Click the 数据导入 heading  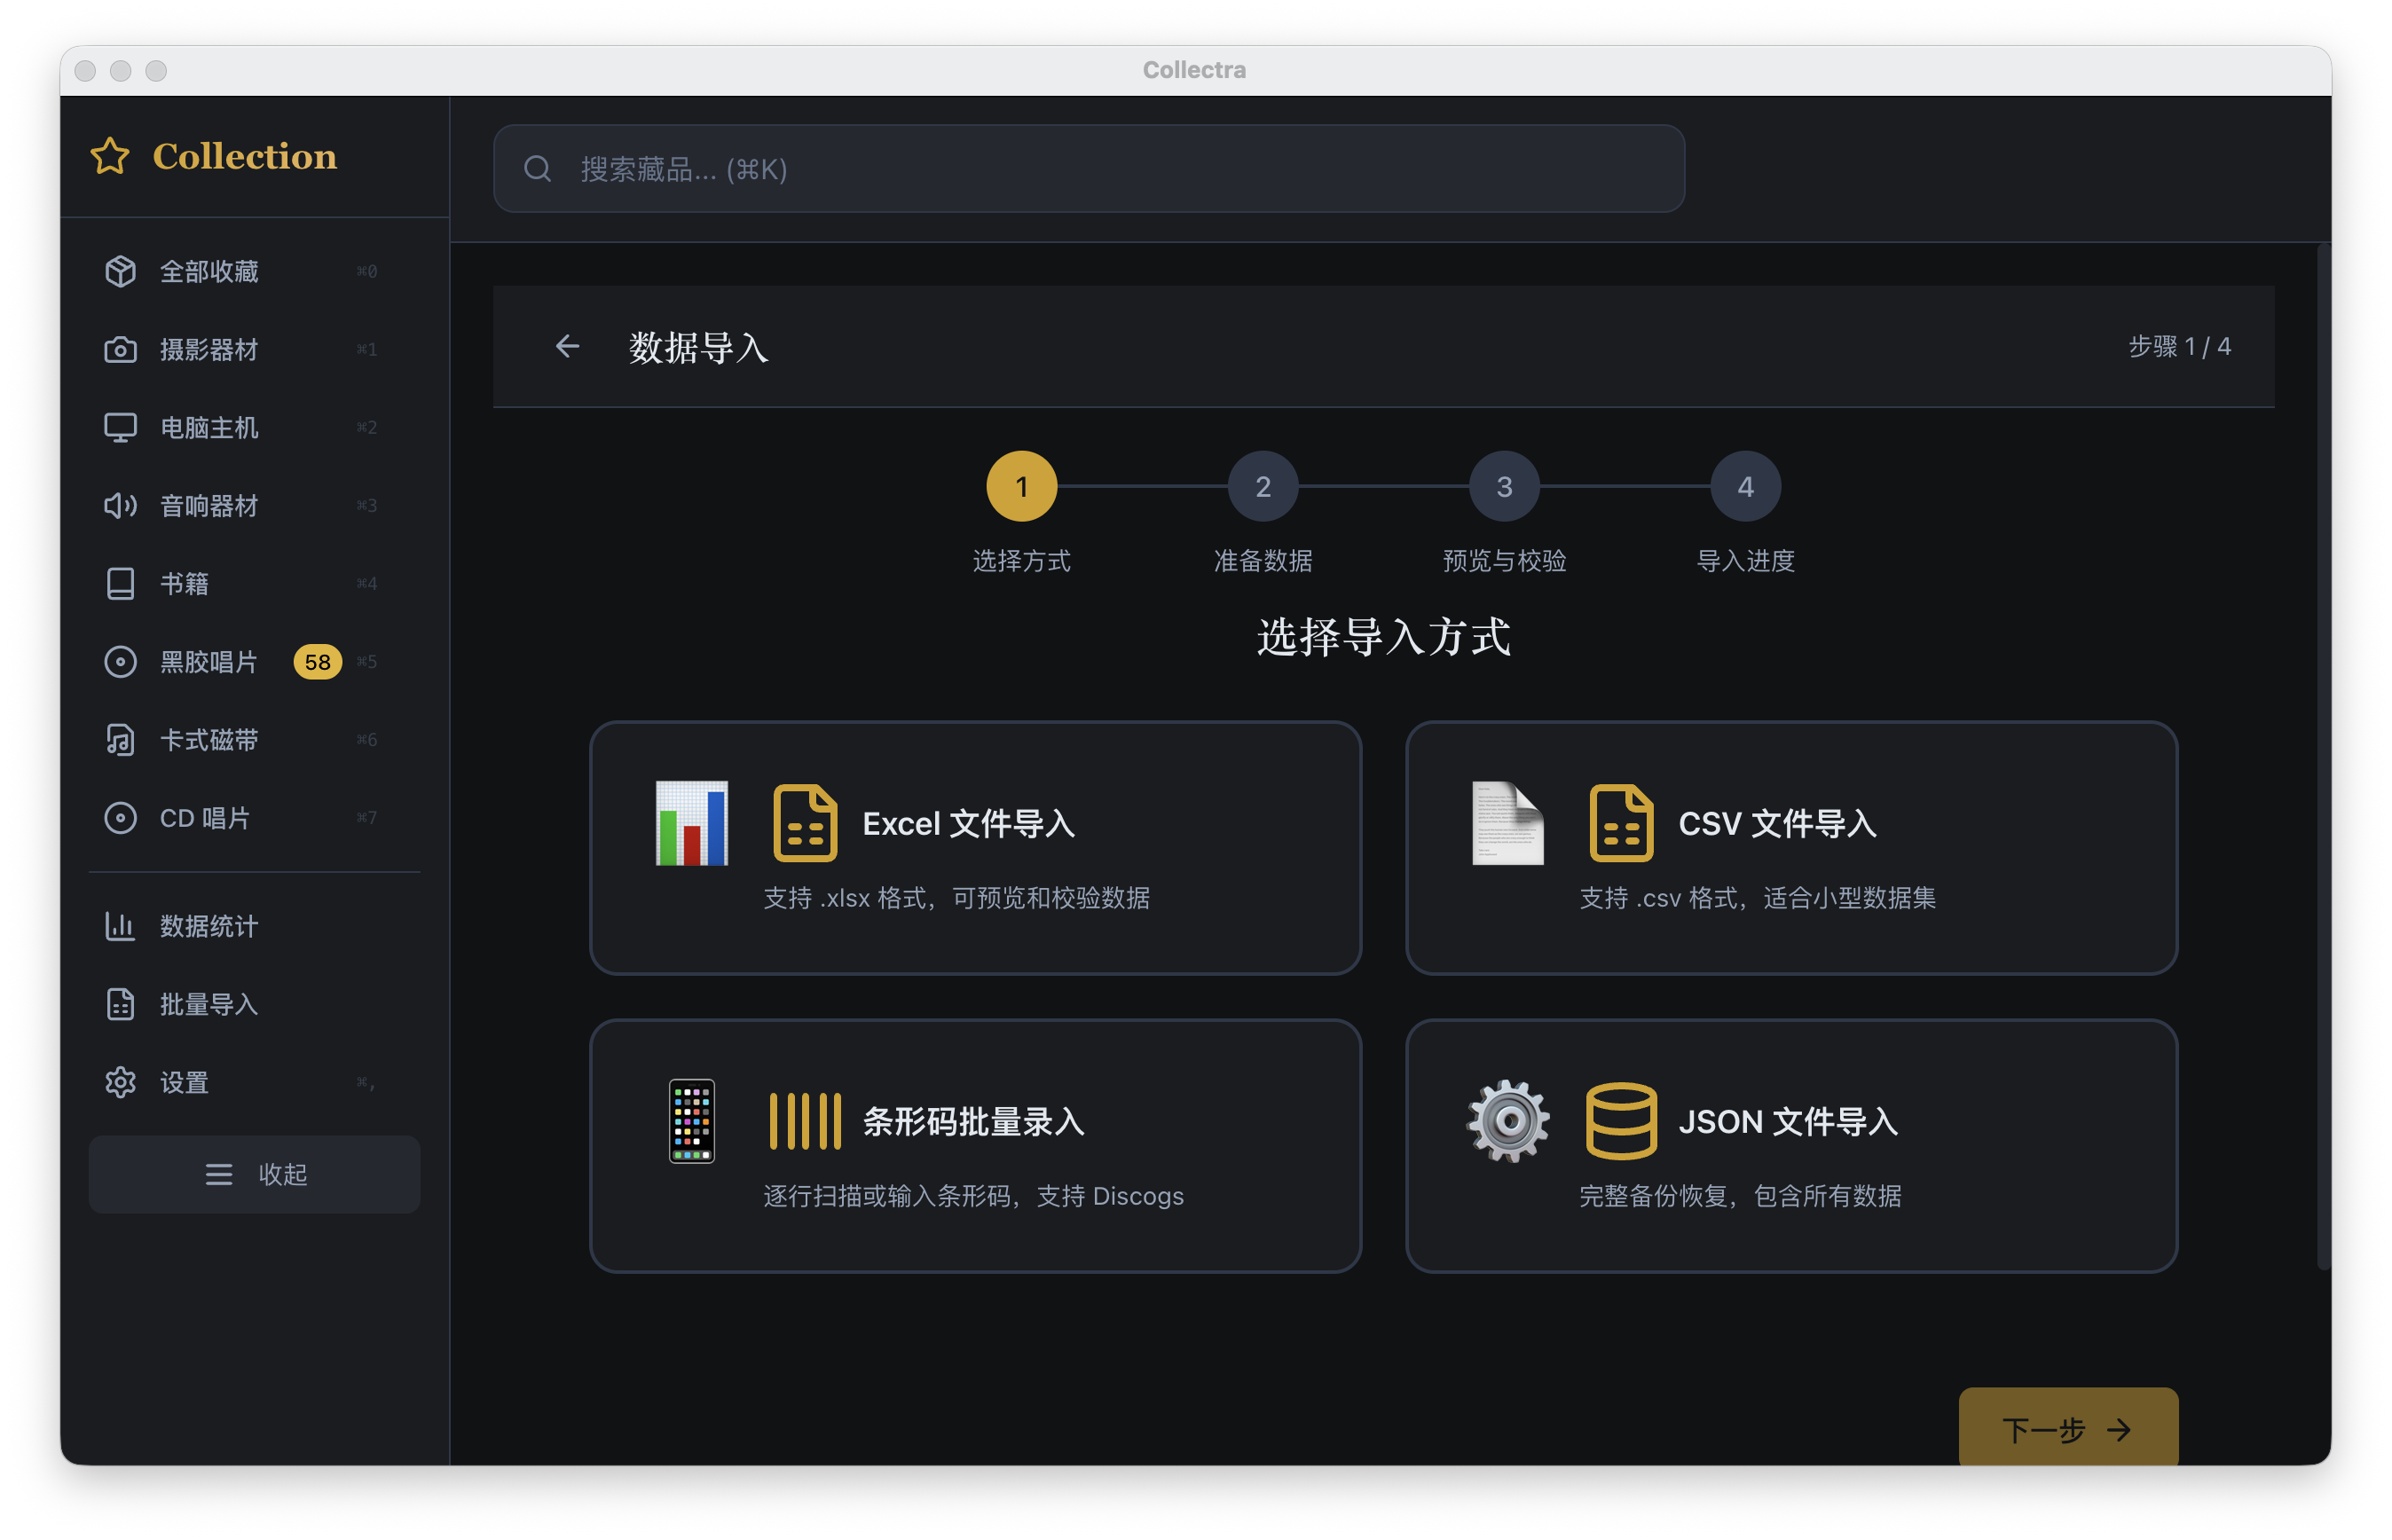coord(698,347)
